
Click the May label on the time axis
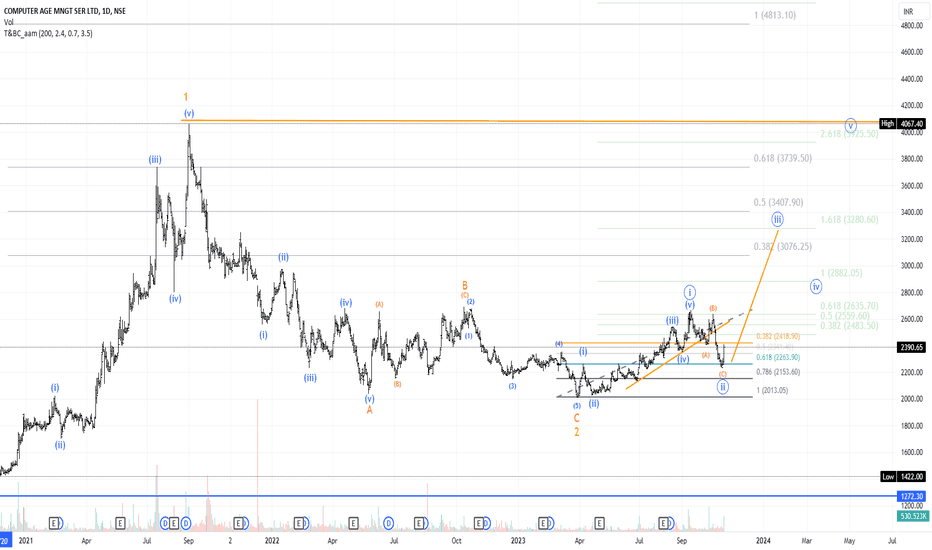click(x=849, y=540)
